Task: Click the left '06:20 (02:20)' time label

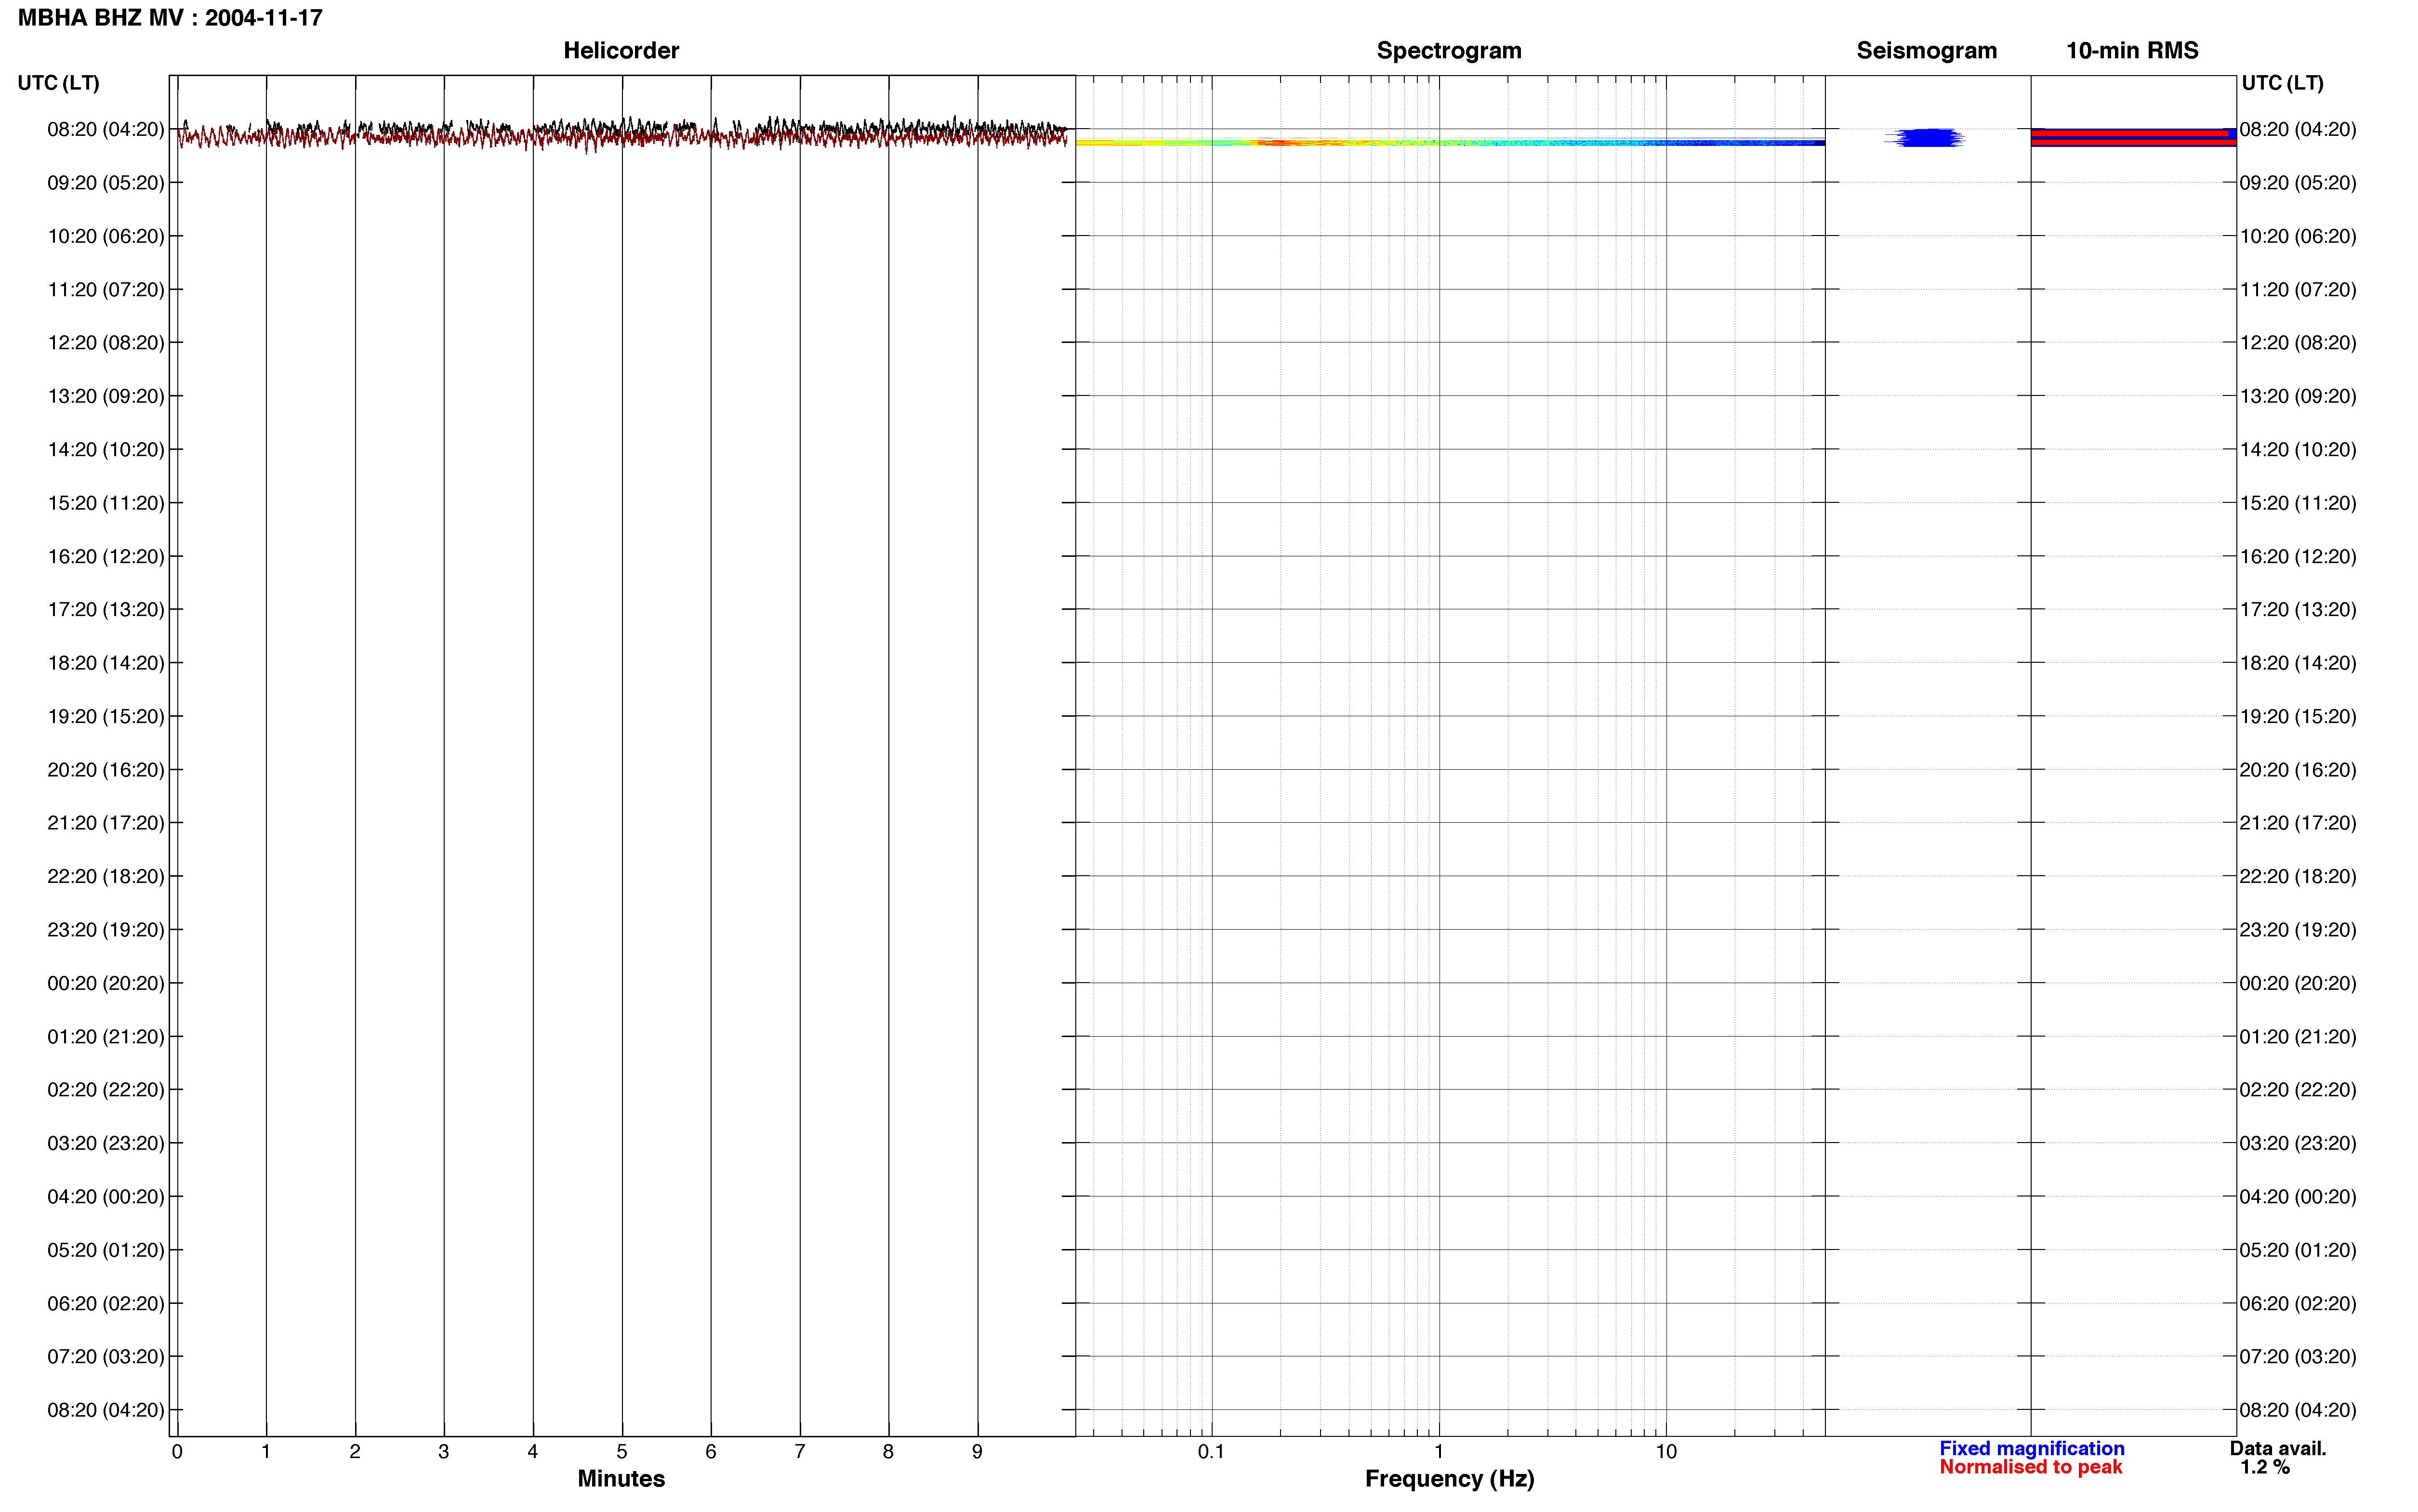Action: (106, 1303)
